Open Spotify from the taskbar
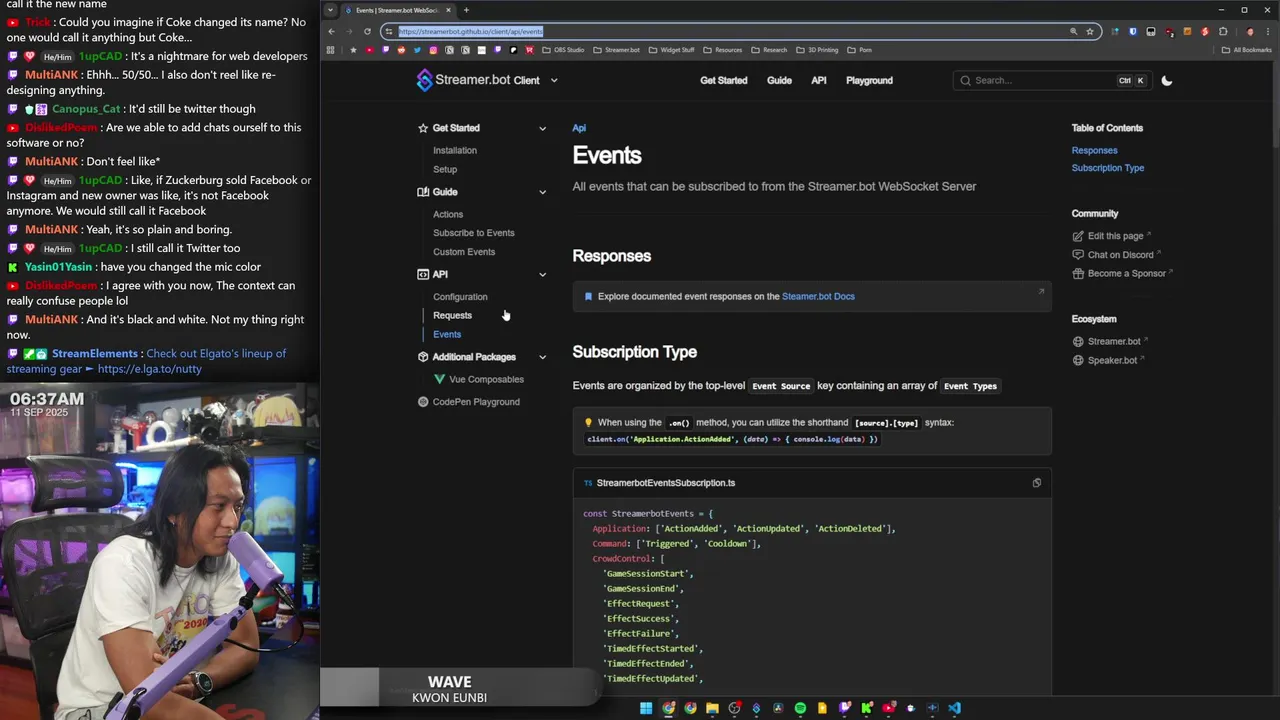 coord(800,708)
